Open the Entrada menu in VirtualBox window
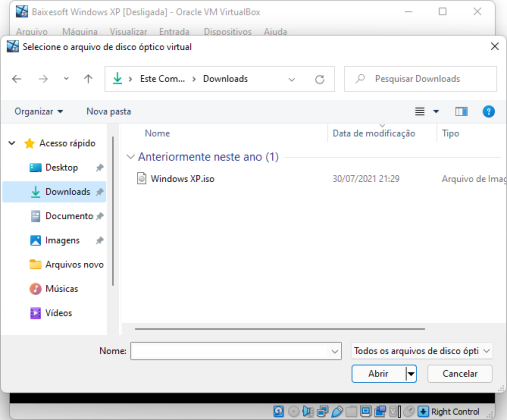 tap(174, 32)
